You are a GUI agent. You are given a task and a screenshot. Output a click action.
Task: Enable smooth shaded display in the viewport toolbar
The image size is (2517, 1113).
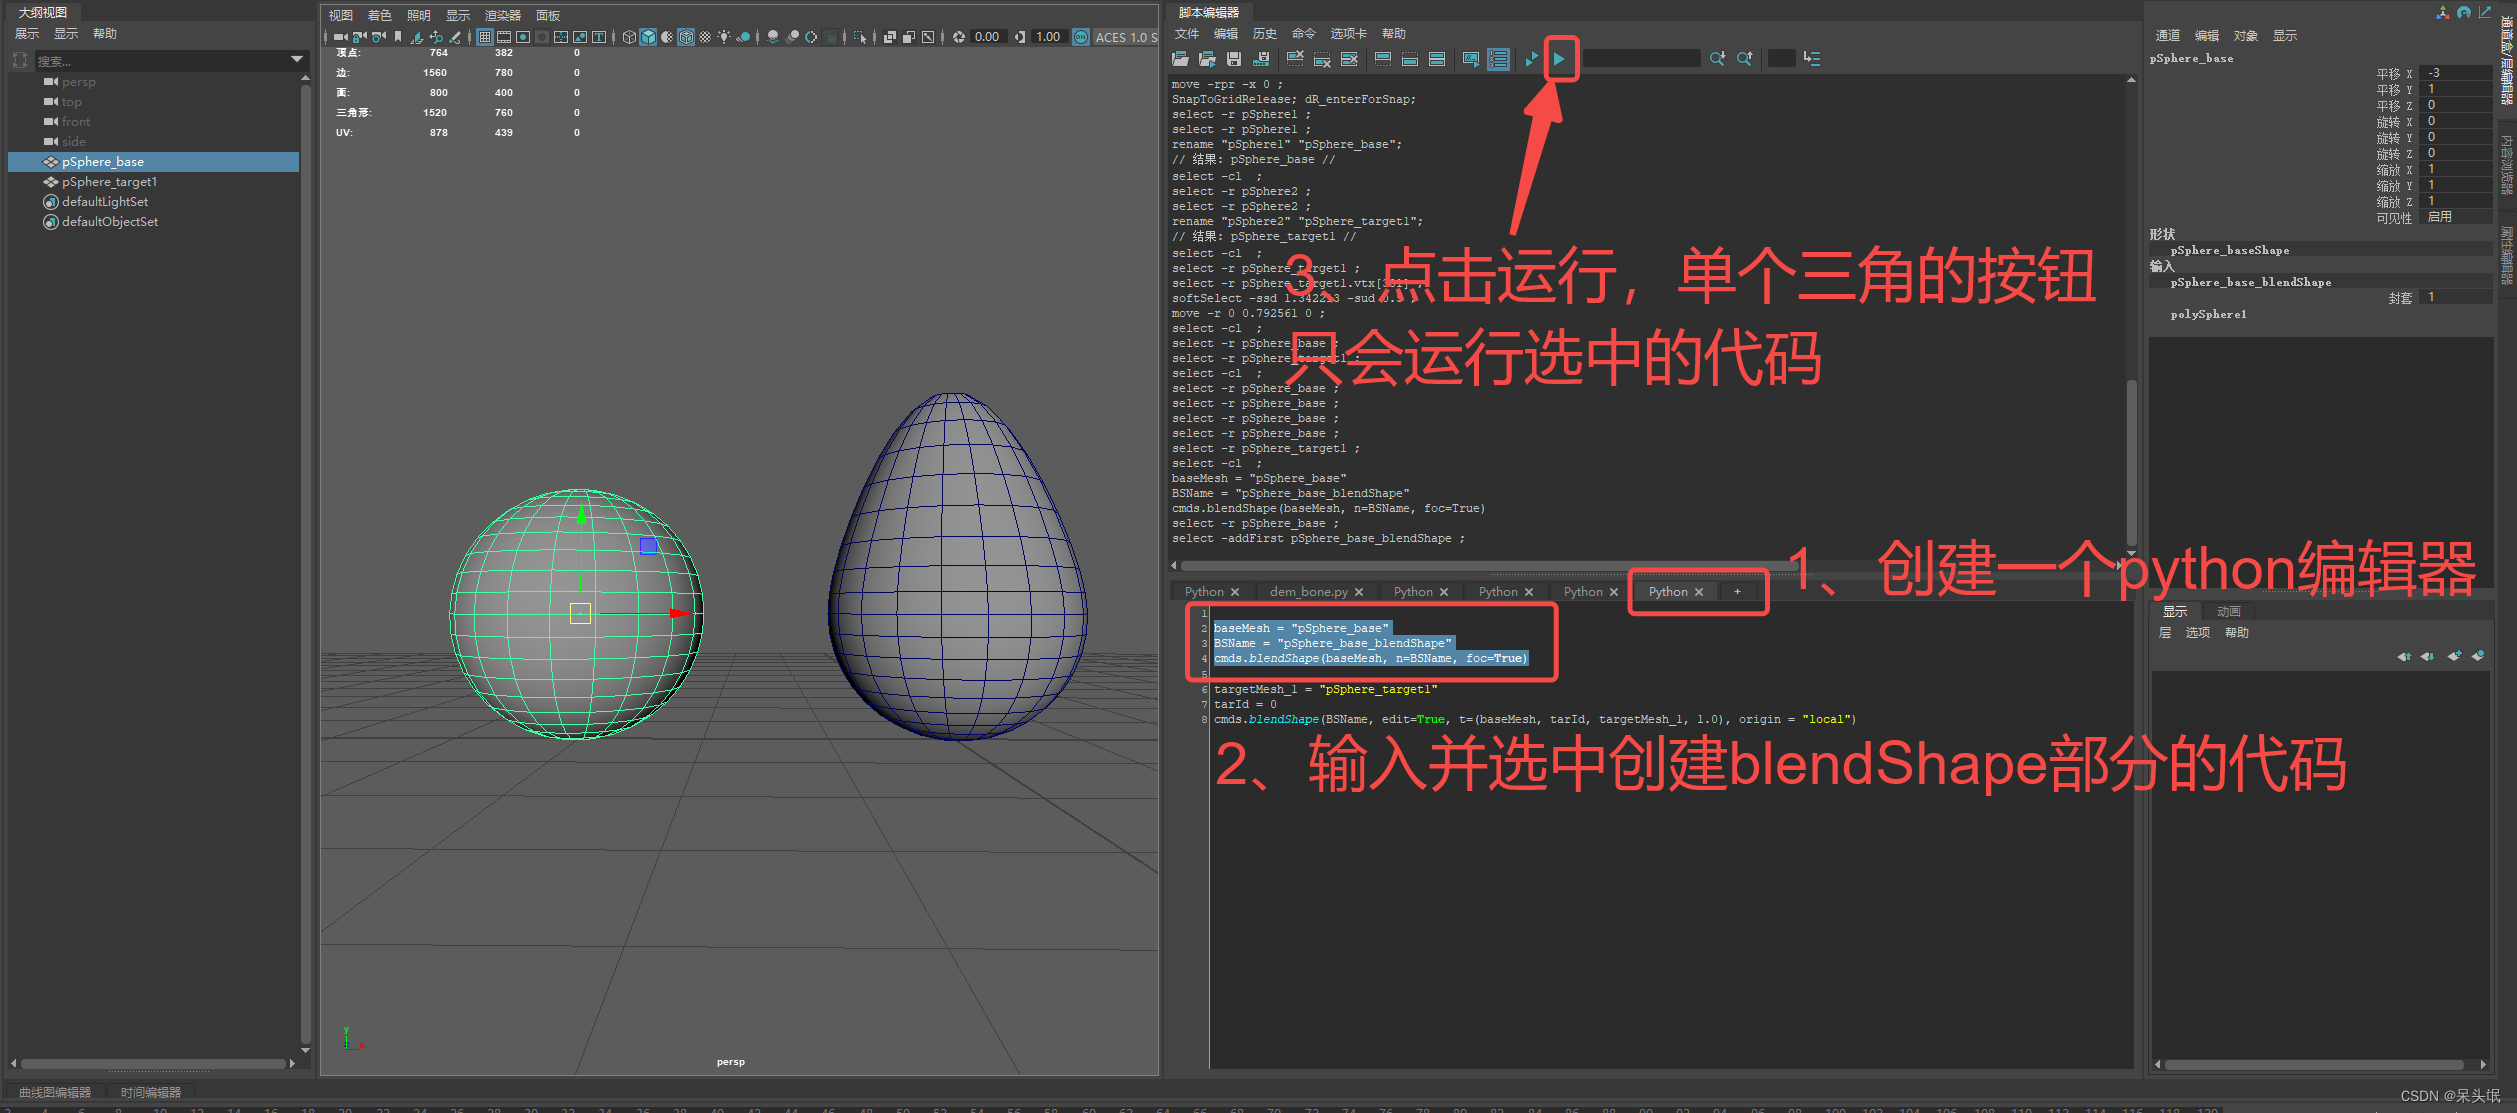[648, 38]
